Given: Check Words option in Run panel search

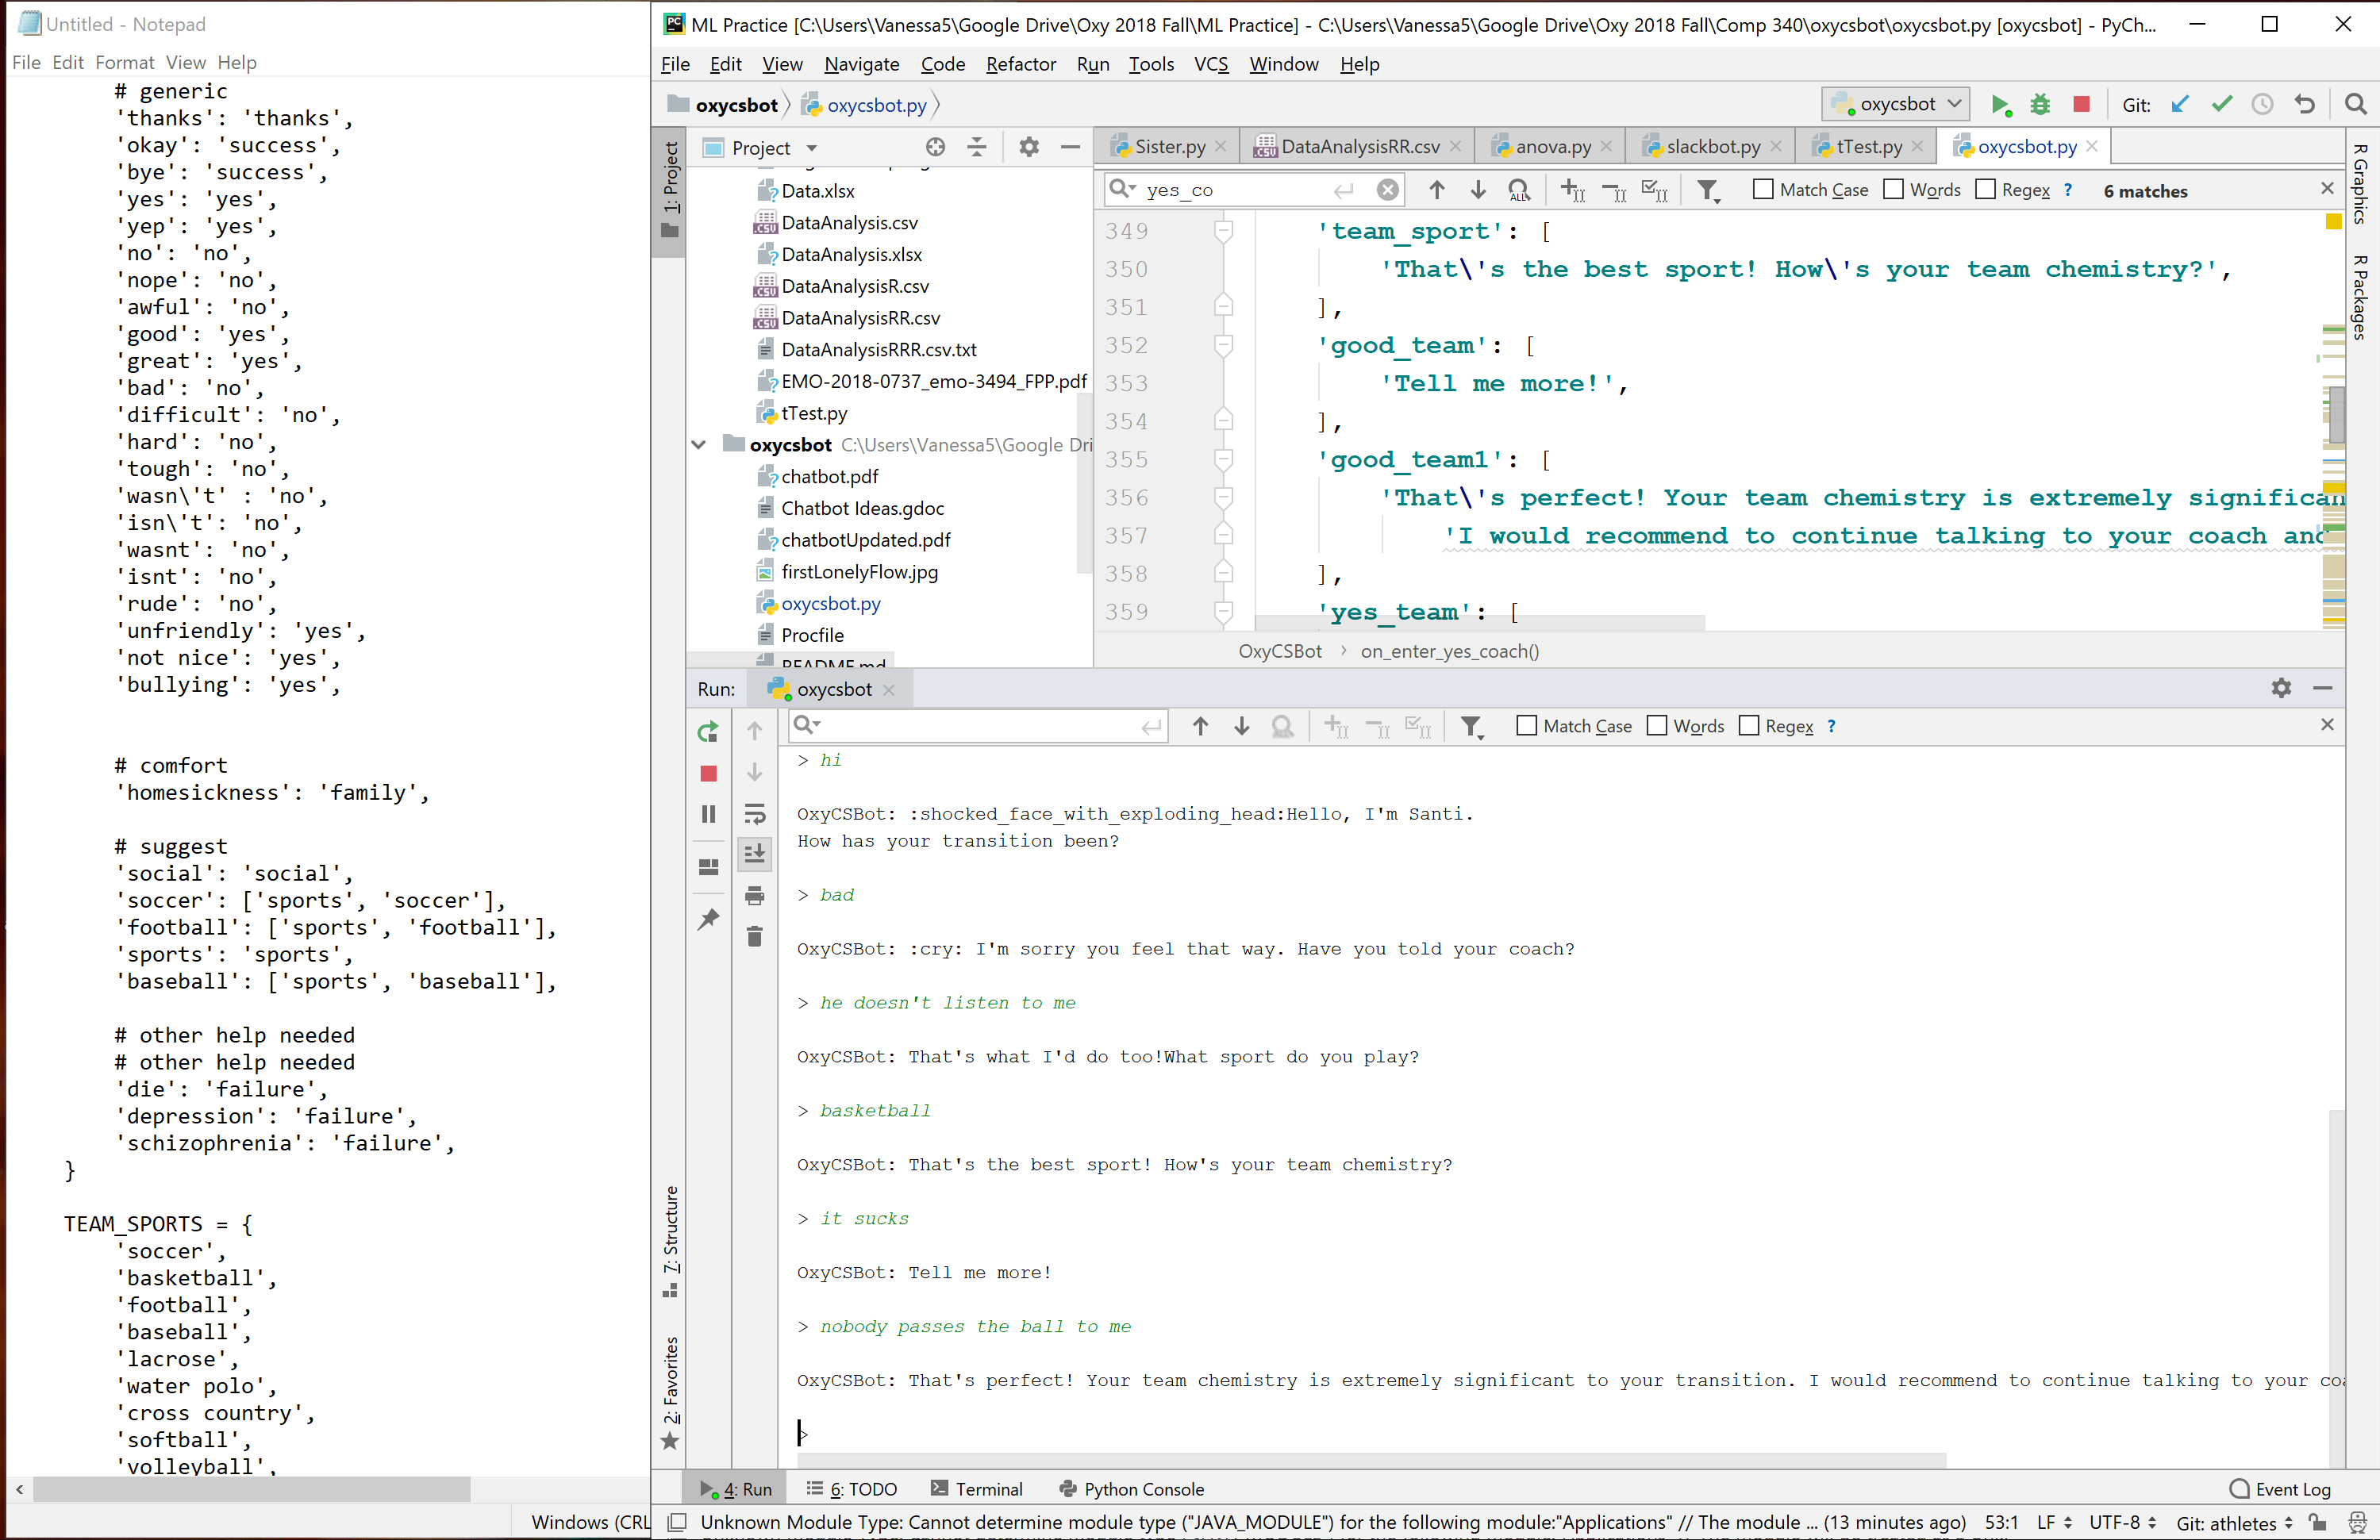Looking at the screenshot, I should [1657, 726].
